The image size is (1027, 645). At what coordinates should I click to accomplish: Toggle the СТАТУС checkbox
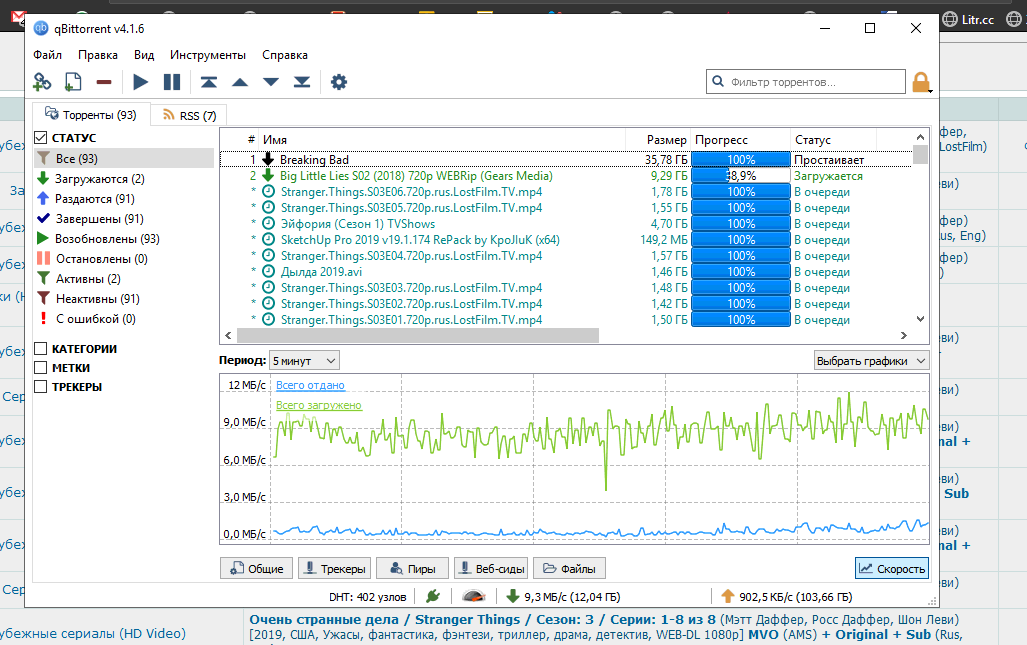point(41,138)
